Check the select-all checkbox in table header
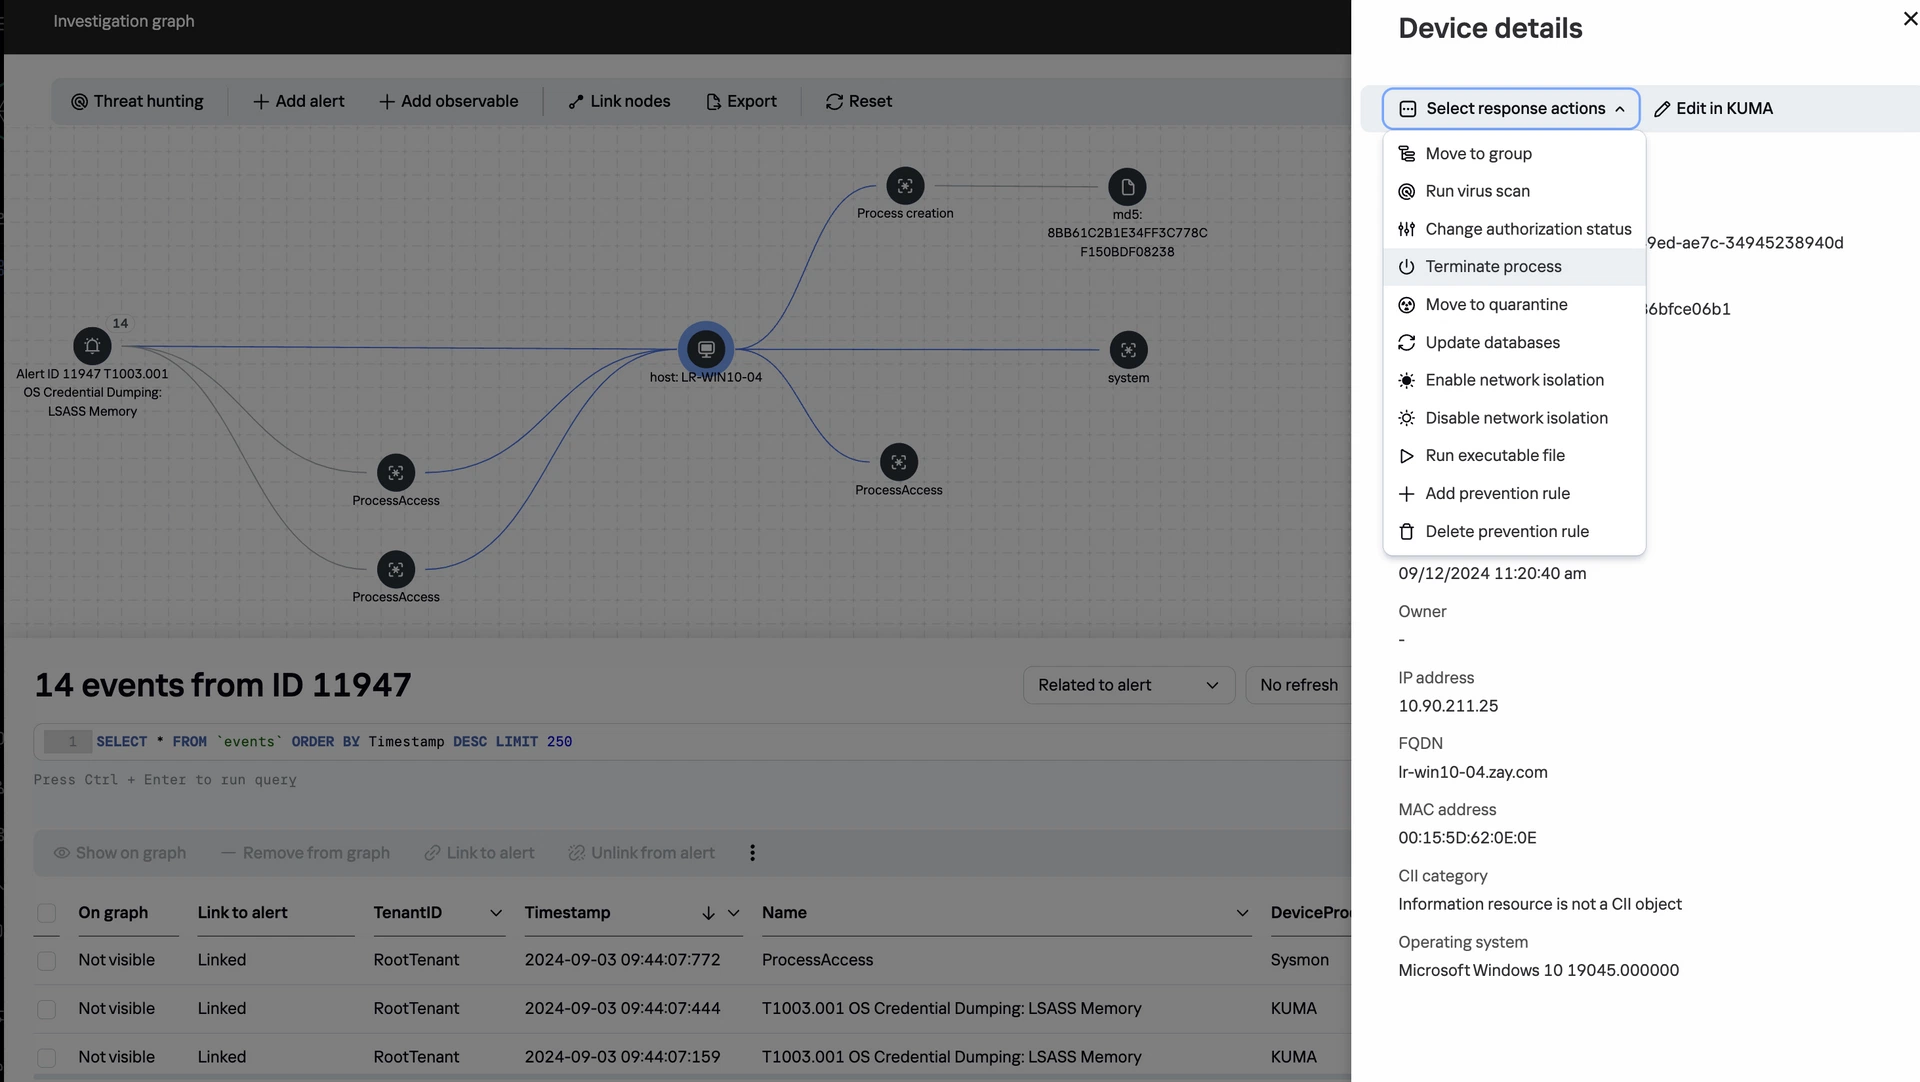 [46, 913]
